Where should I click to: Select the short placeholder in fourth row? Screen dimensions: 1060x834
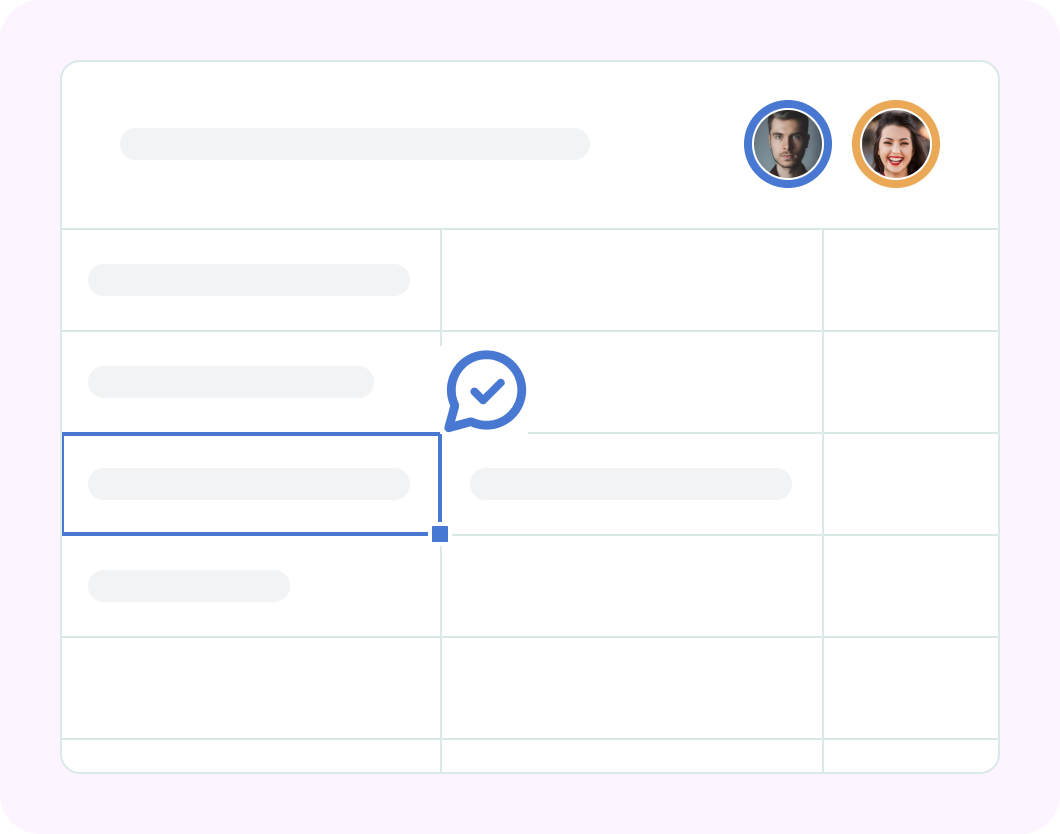coord(189,586)
